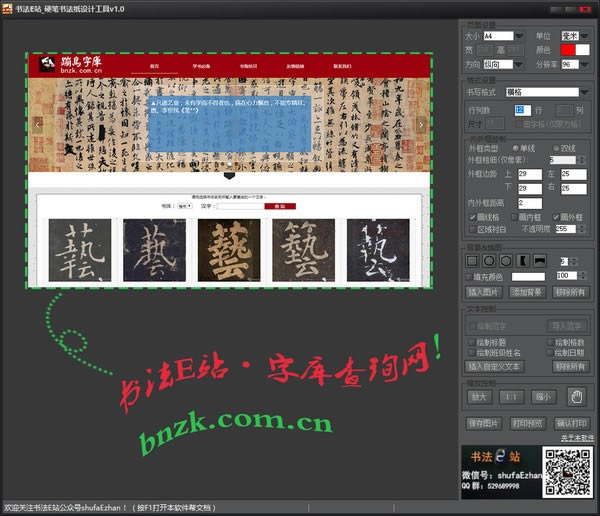Click the 保存图片 button
The image size is (600, 516).
tap(485, 423)
